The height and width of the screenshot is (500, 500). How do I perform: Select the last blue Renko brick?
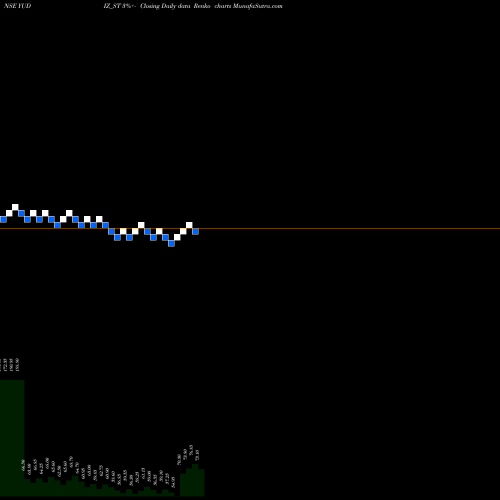tap(195, 231)
